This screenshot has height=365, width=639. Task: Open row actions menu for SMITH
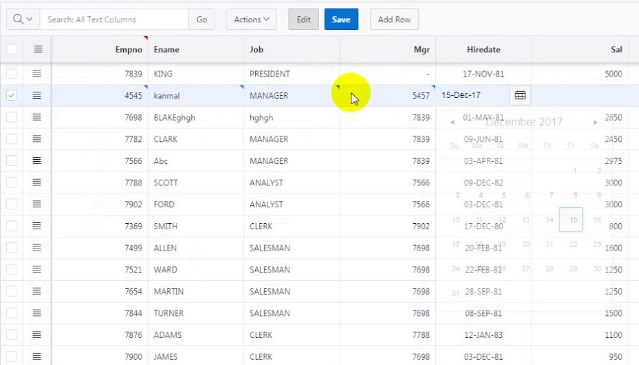(37, 226)
